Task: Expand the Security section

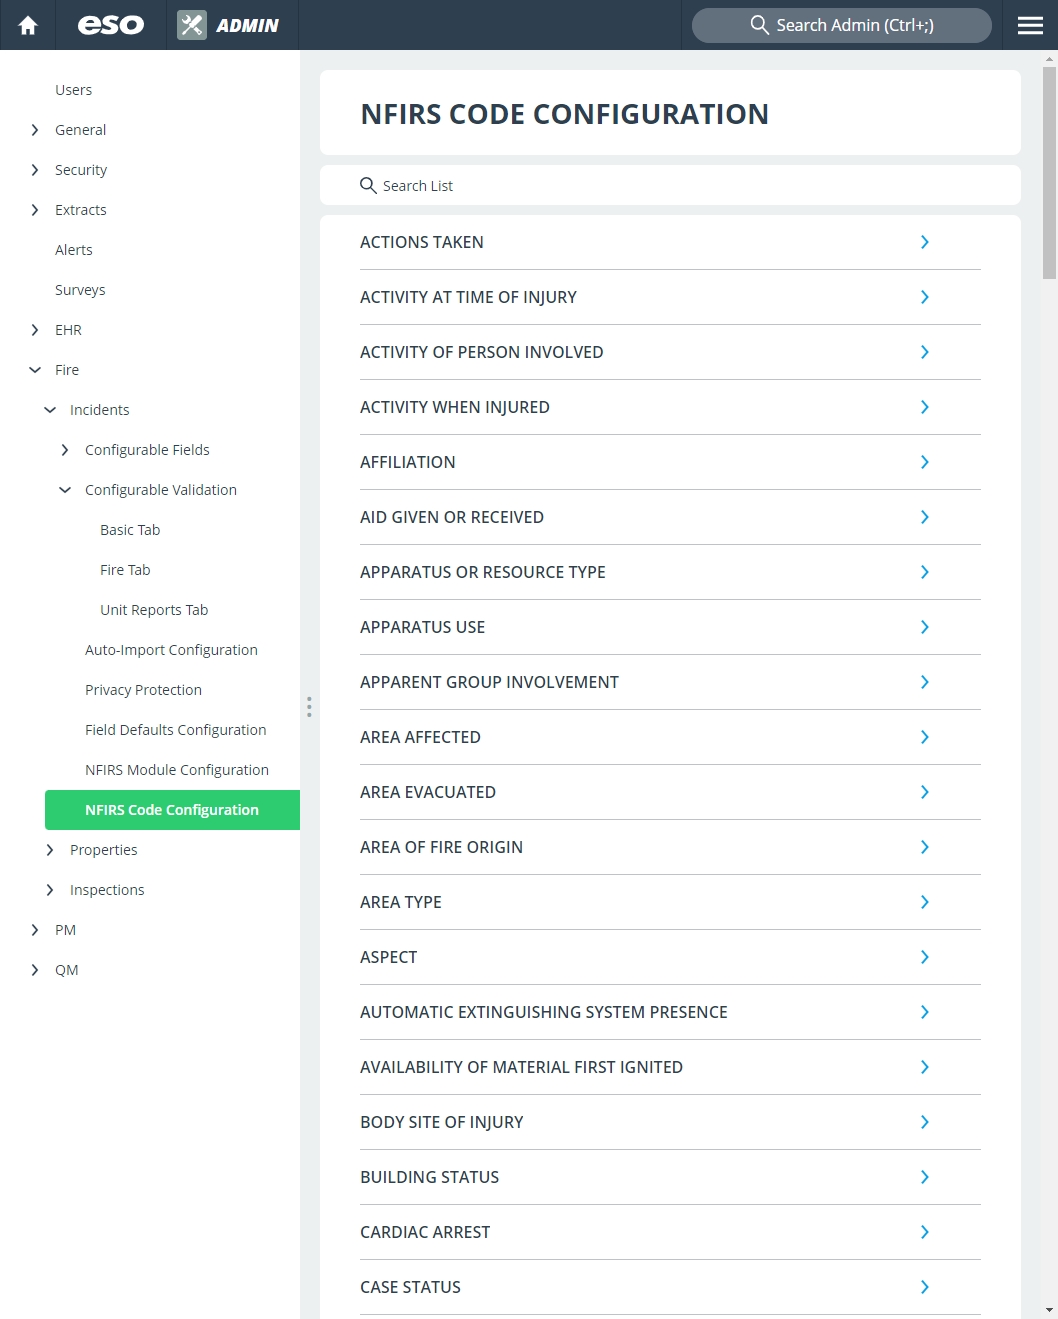Action: (35, 170)
